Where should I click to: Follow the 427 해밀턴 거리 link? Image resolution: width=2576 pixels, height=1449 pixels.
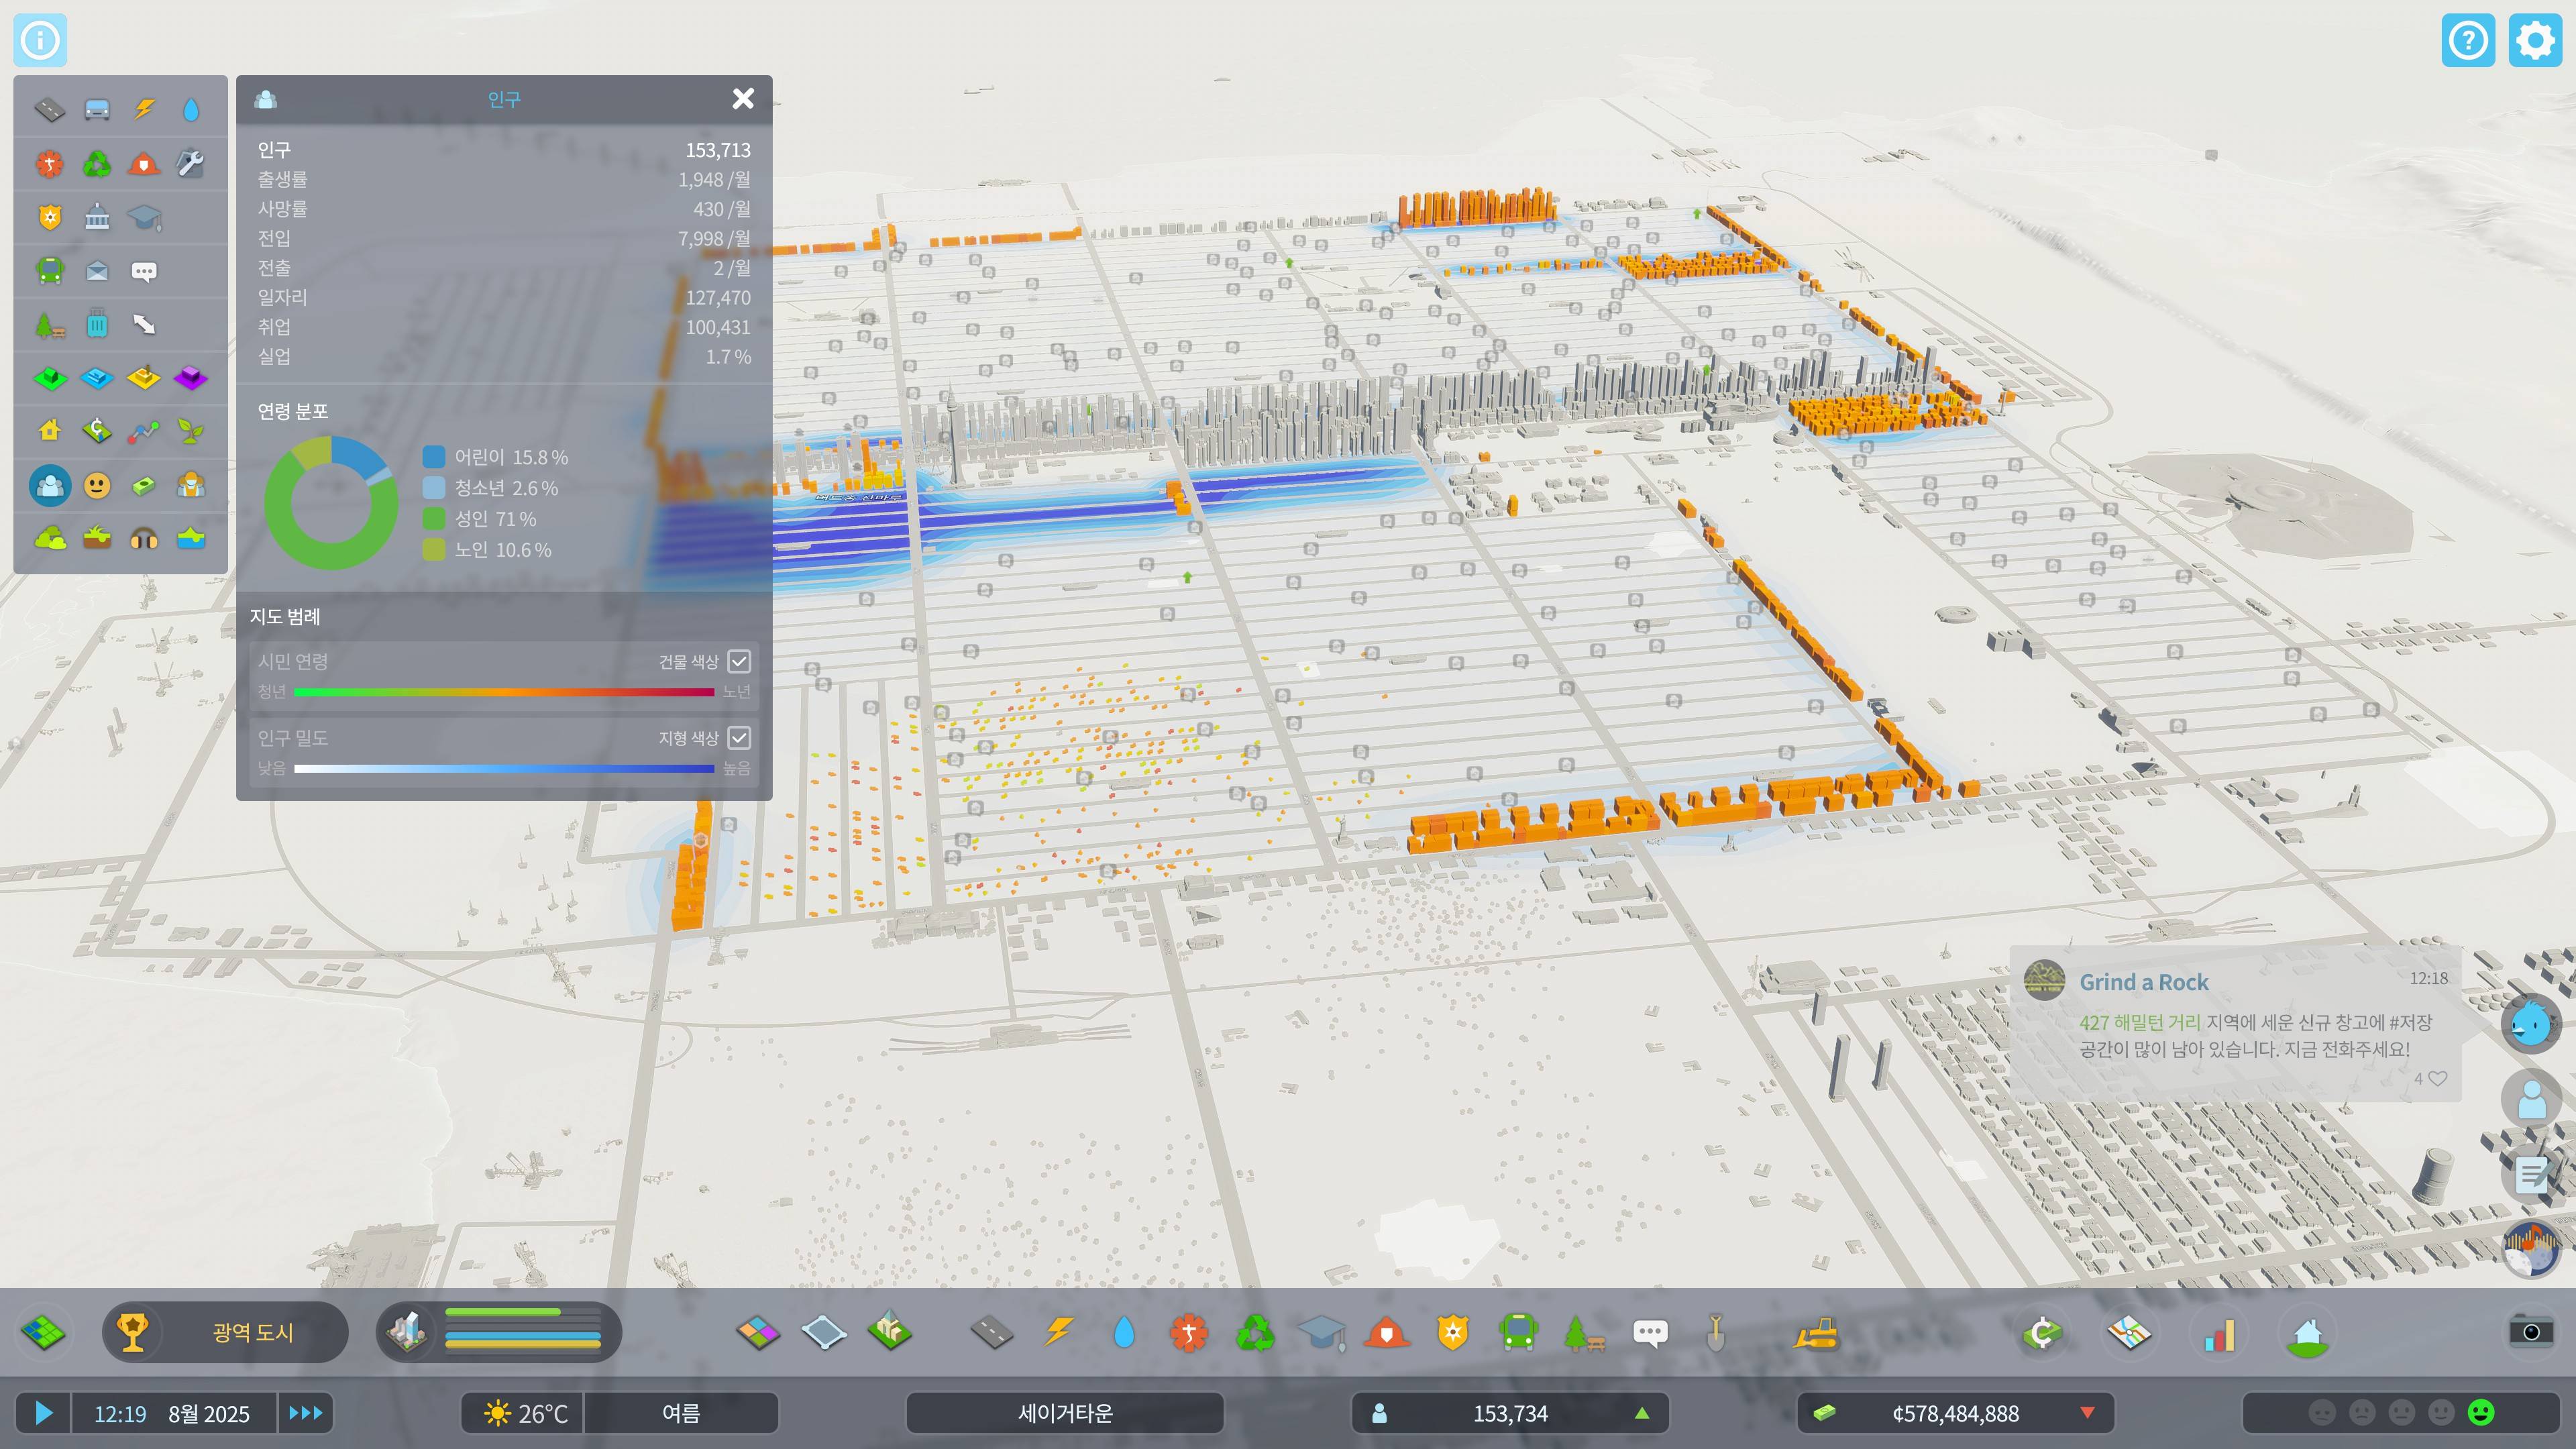(x=2139, y=1022)
